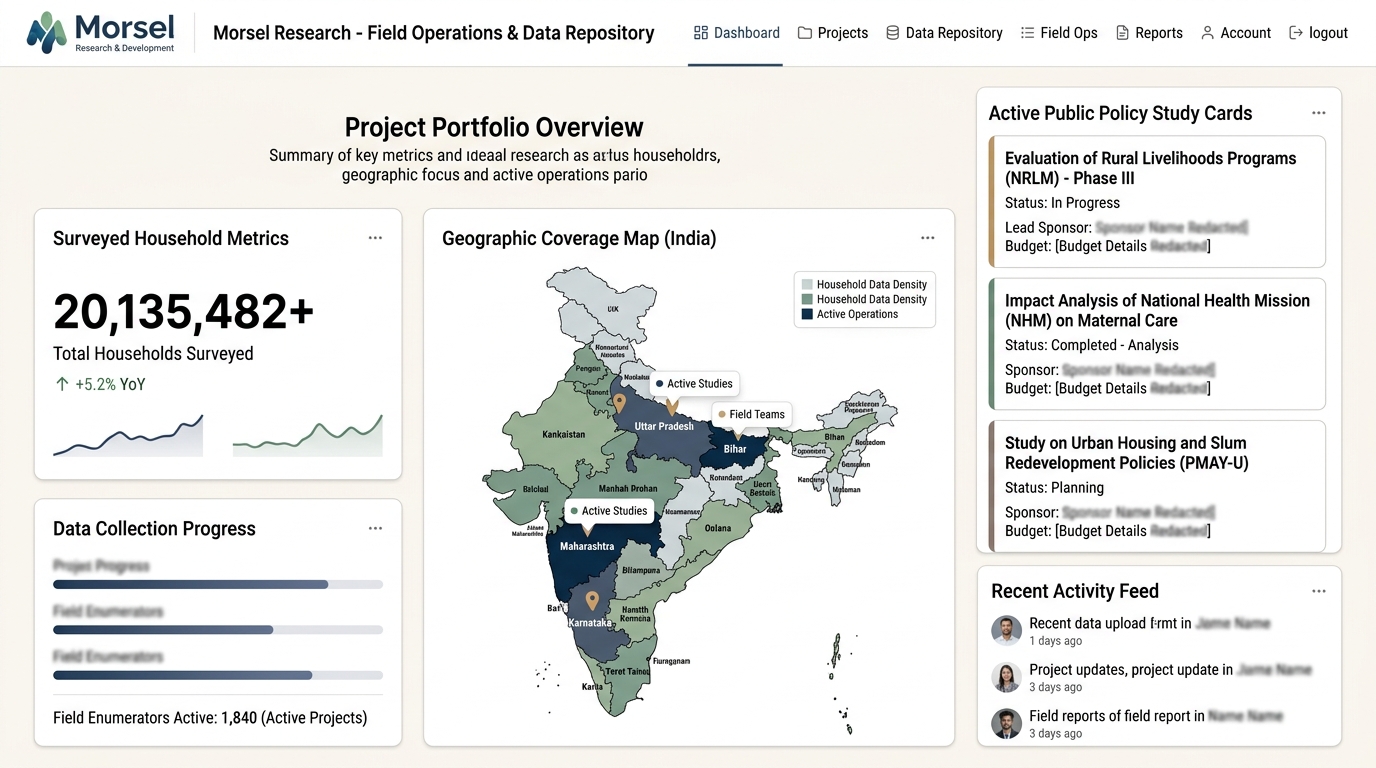The height and width of the screenshot is (768, 1376).
Task: Open the Project updates activity item
Action: click(1149, 677)
